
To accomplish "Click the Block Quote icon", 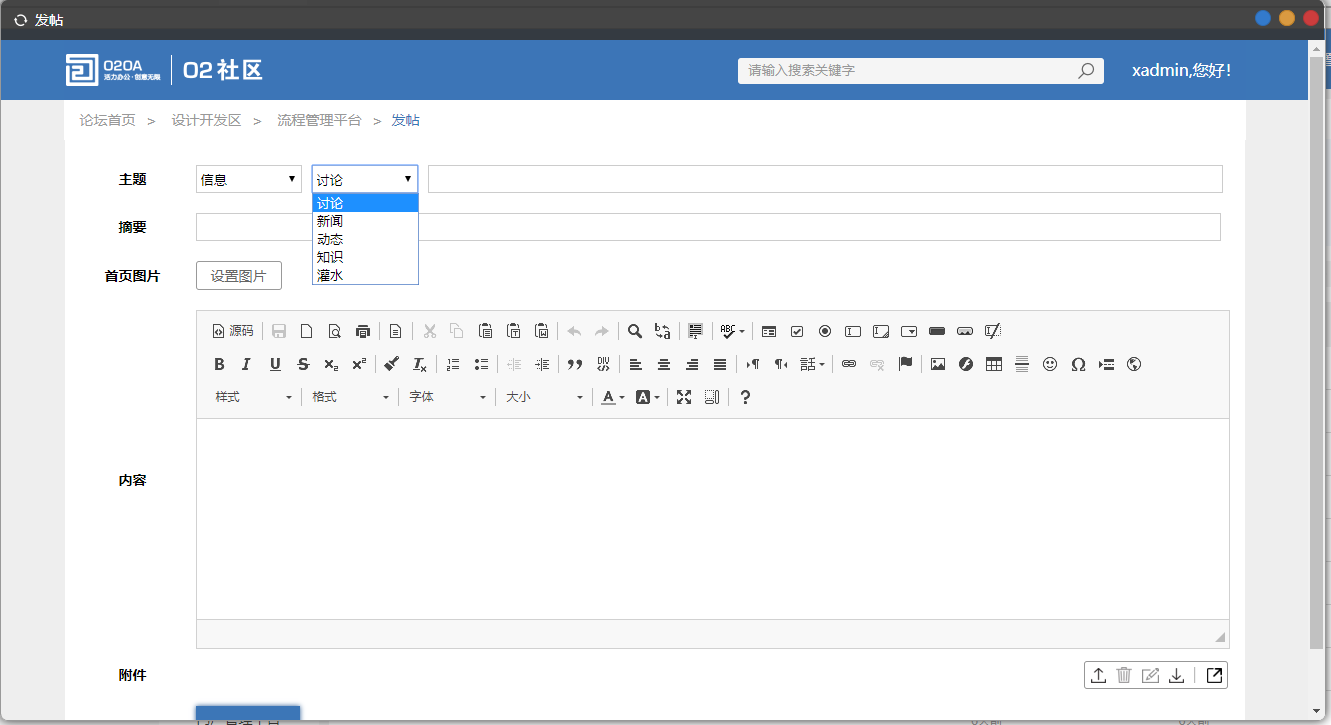I will (575, 364).
